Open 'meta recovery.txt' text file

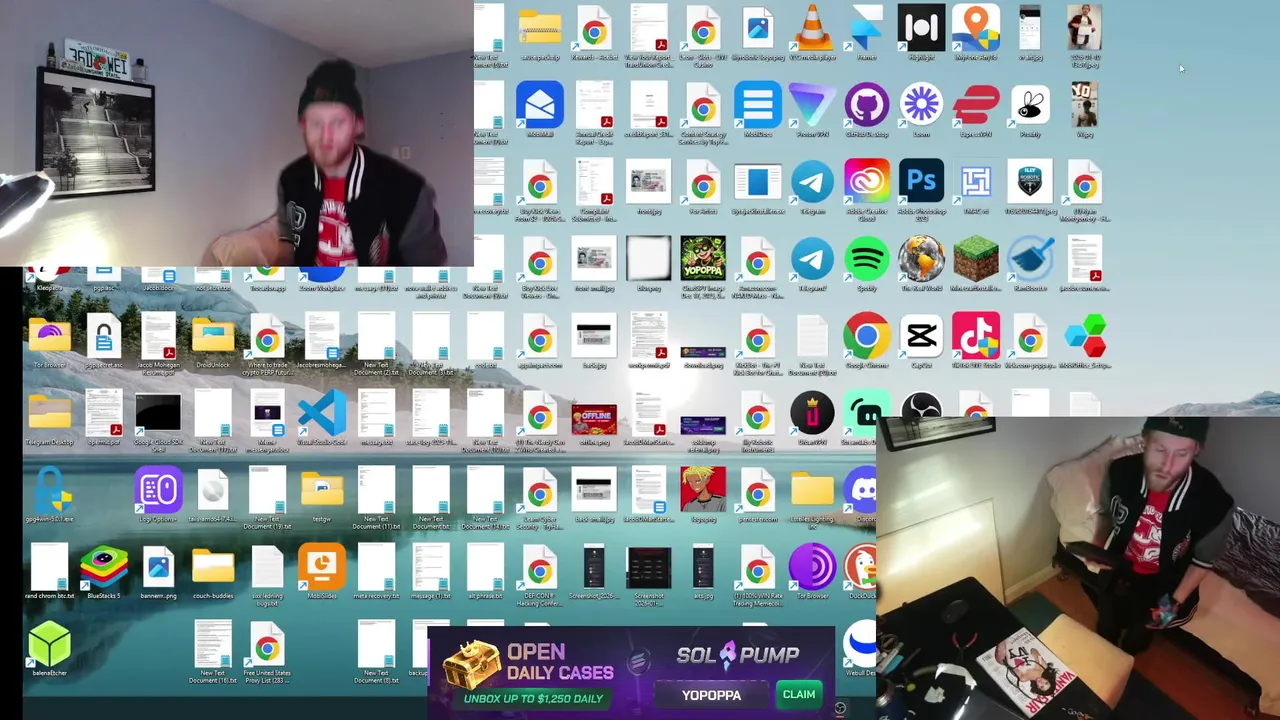pos(376,568)
